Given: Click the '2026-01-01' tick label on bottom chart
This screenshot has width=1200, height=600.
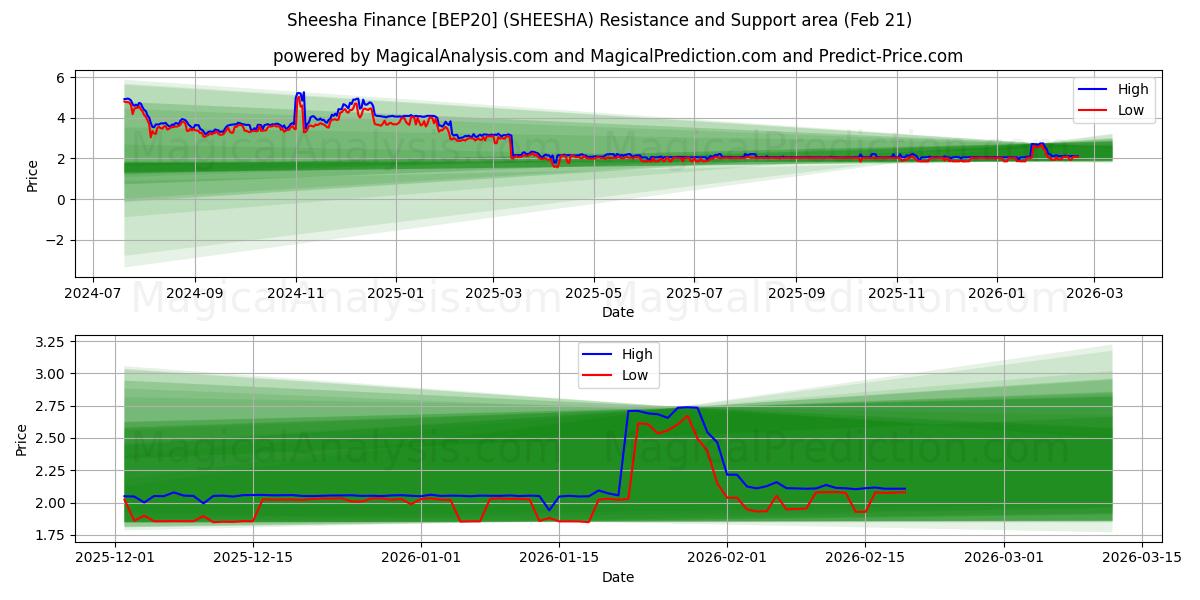Looking at the screenshot, I should 420,560.
